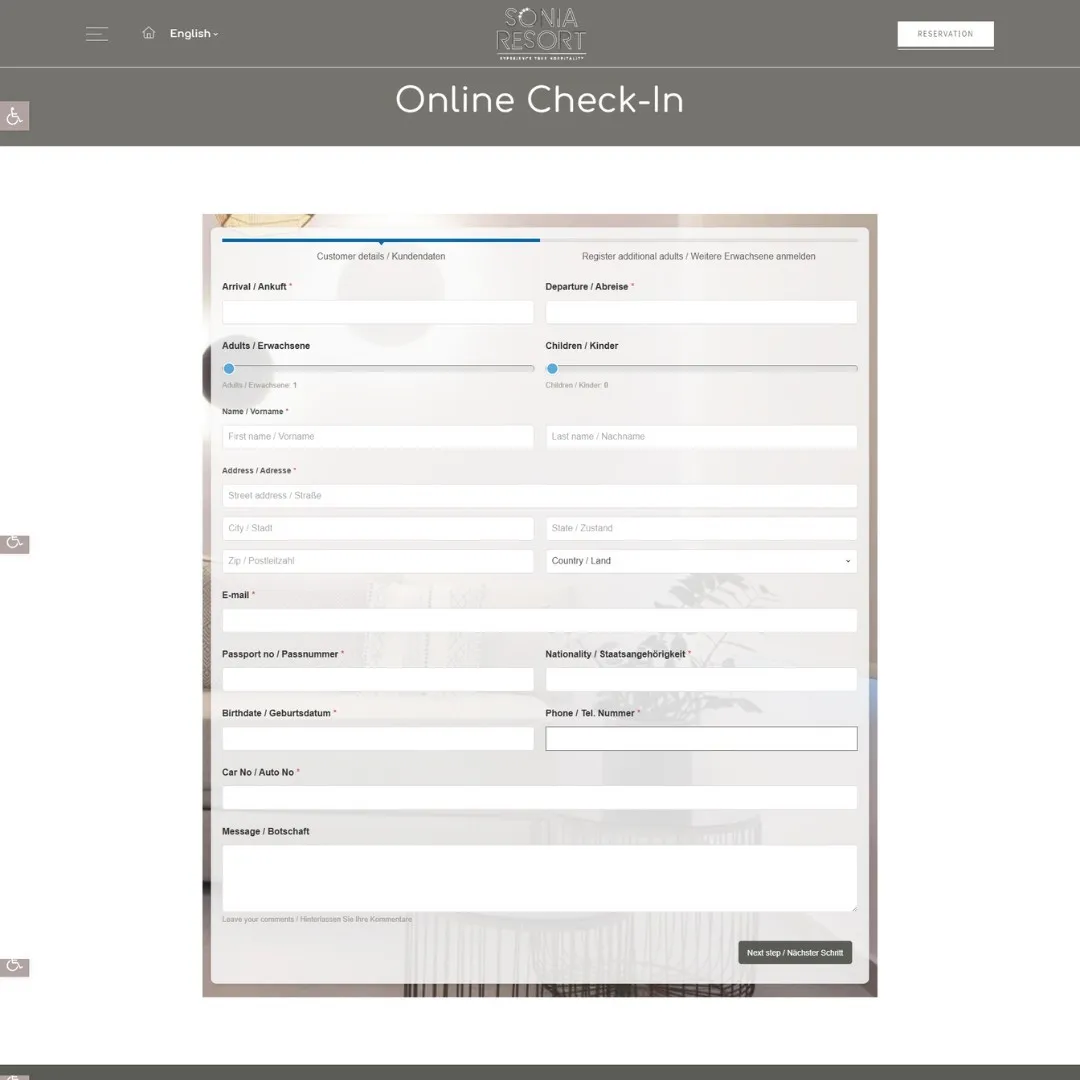Viewport: 1080px width, 1080px height.
Task: Click the "Adults / Erwachsene: 1" value text
Action: pyautogui.click(x=259, y=385)
